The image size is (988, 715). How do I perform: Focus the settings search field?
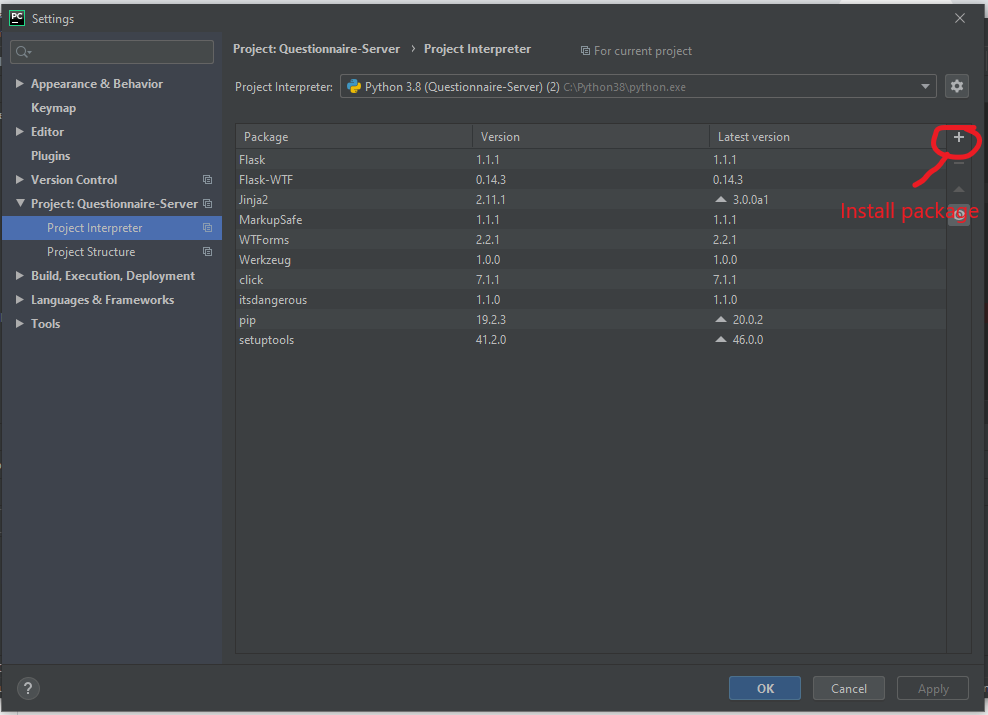[112, 52]
